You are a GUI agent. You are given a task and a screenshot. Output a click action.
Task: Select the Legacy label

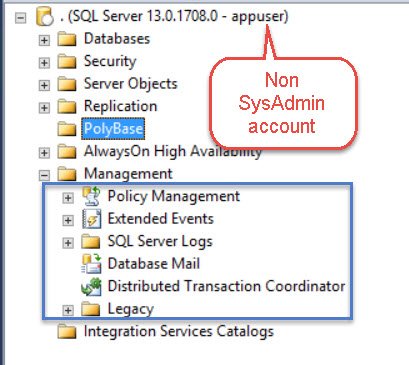[131, 309]
